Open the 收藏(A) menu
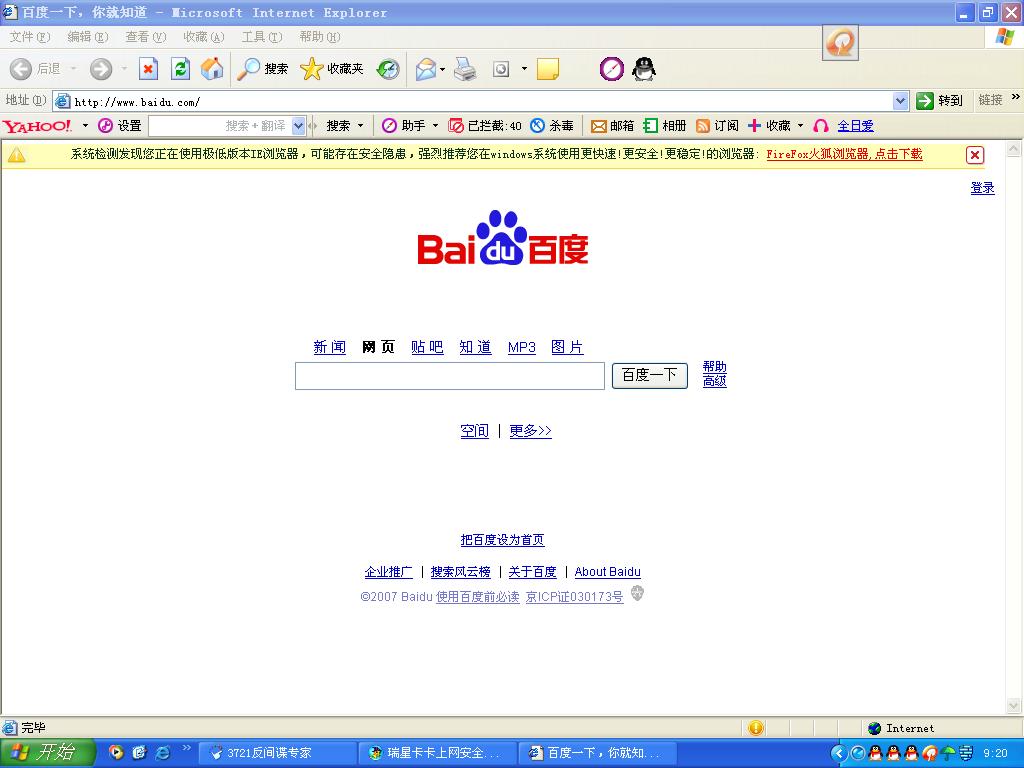This screenshot has width=1024, height=768. (204, 37)
